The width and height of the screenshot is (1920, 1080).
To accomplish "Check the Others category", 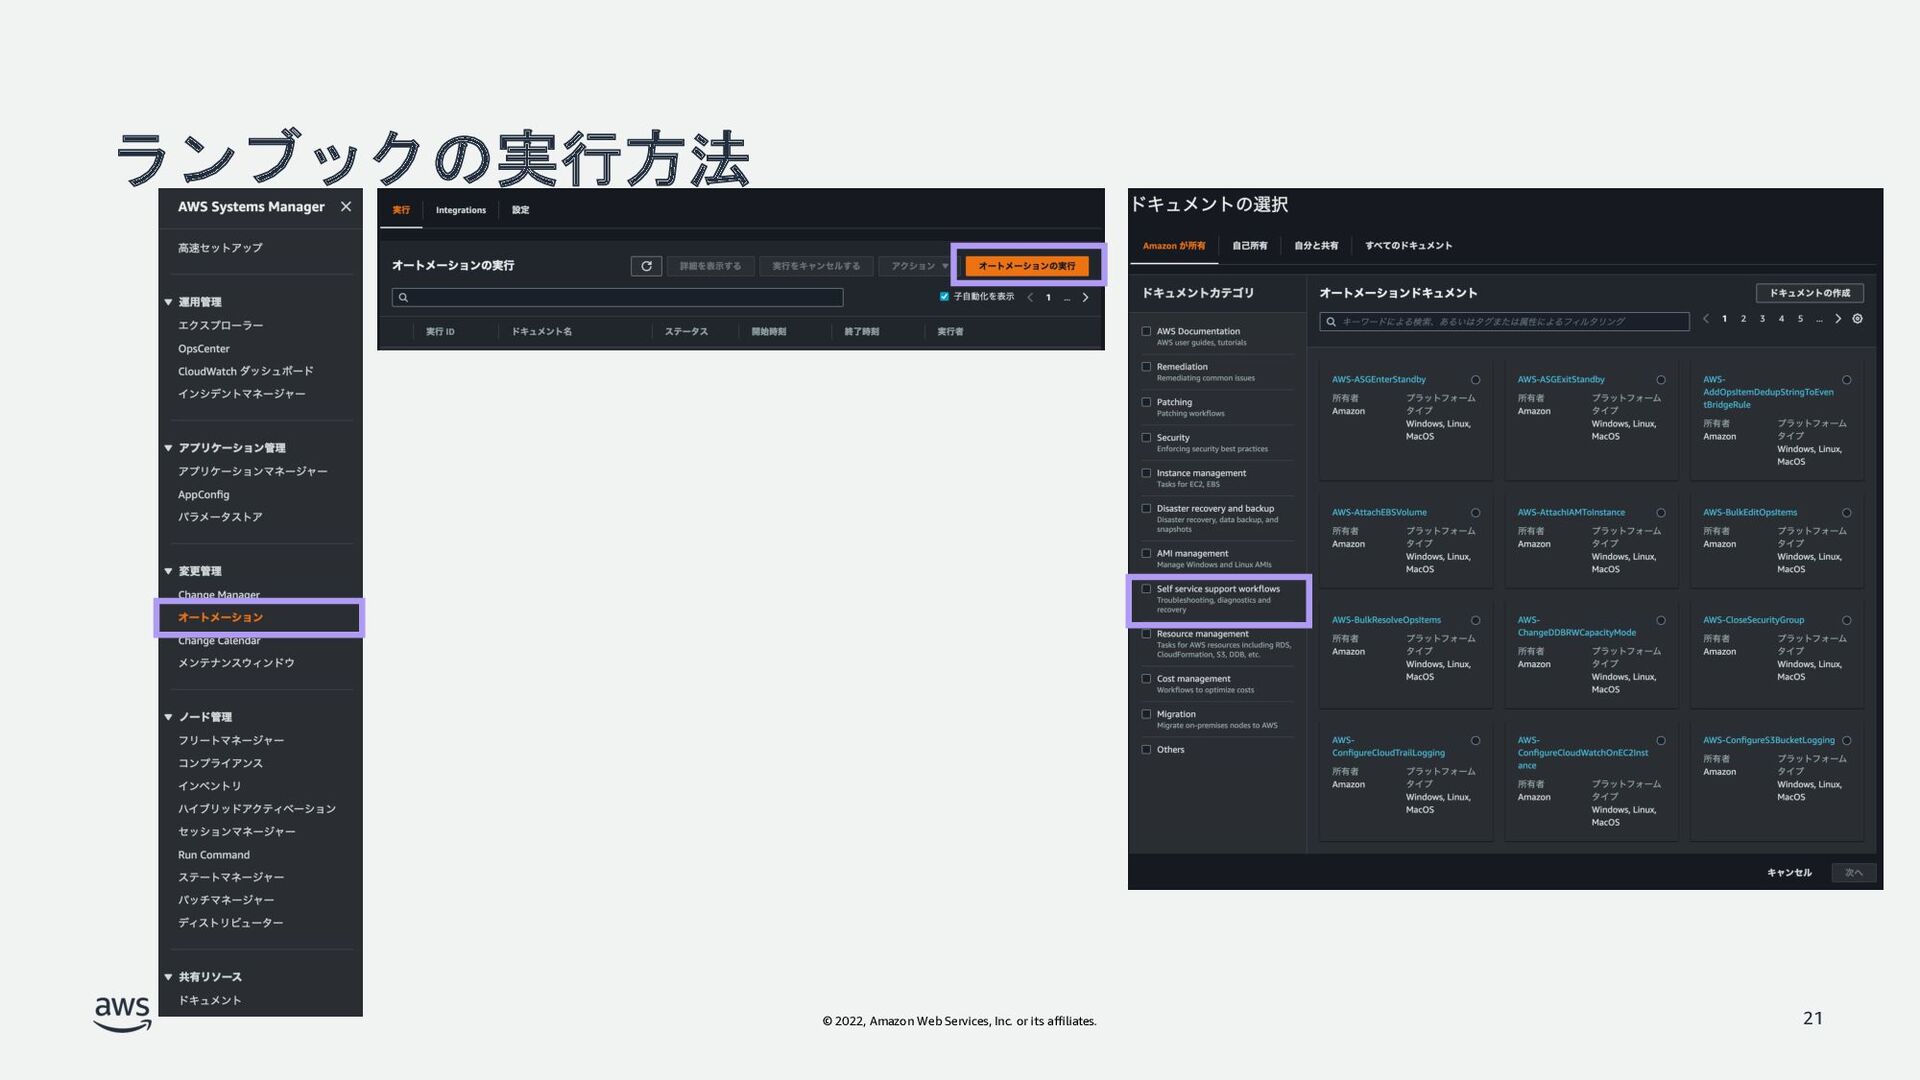I will point(1146,749).
